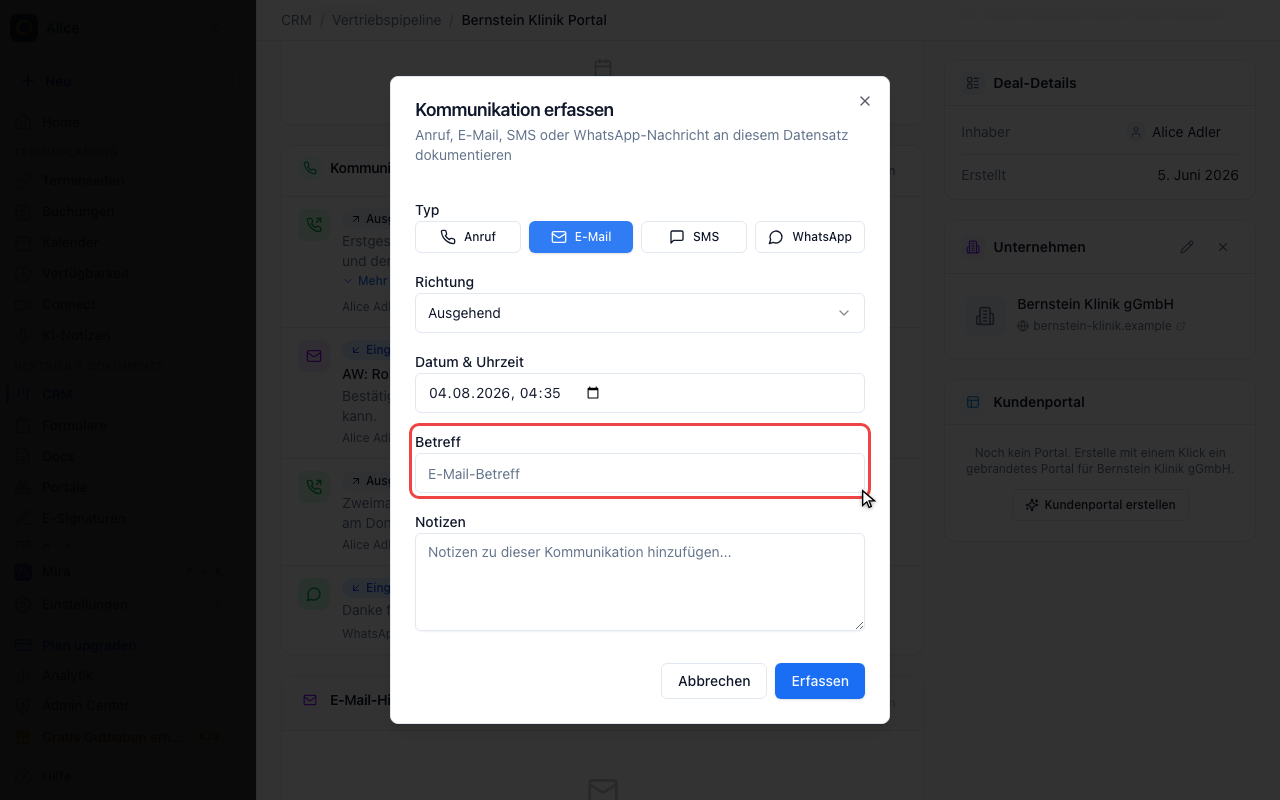This screenshot has width=1280, height=800.
Task: Click the pencil edit icon for Unternehmen
Action: coord(1187,247)
